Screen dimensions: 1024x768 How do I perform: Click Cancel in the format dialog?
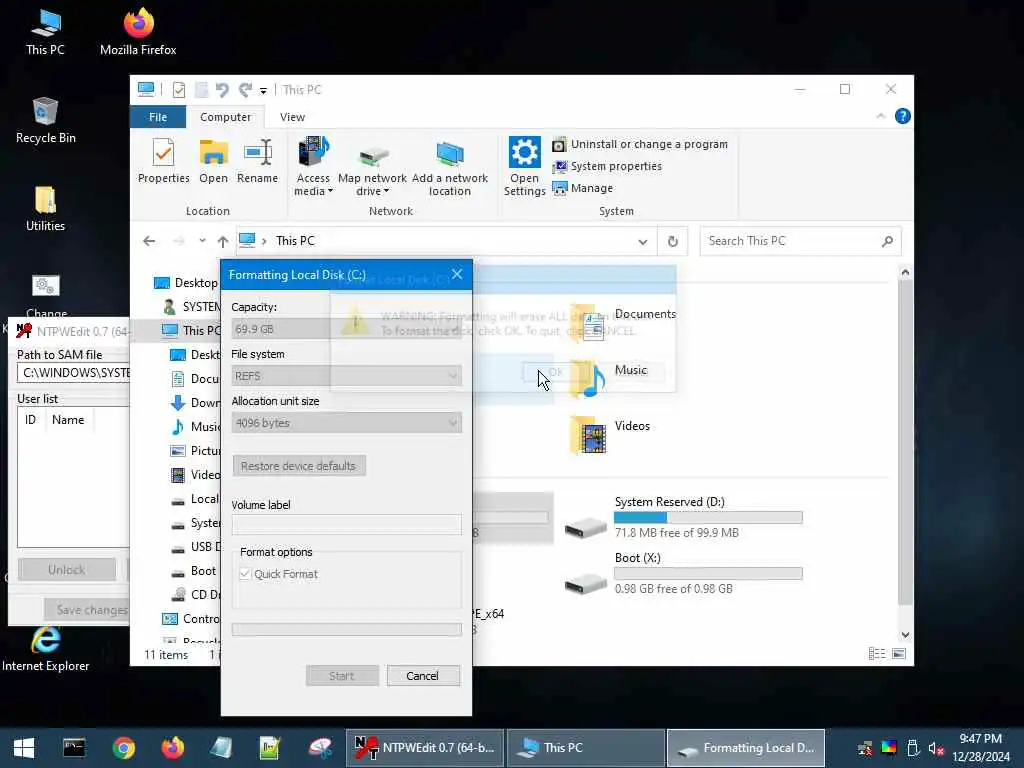[423, 676]
